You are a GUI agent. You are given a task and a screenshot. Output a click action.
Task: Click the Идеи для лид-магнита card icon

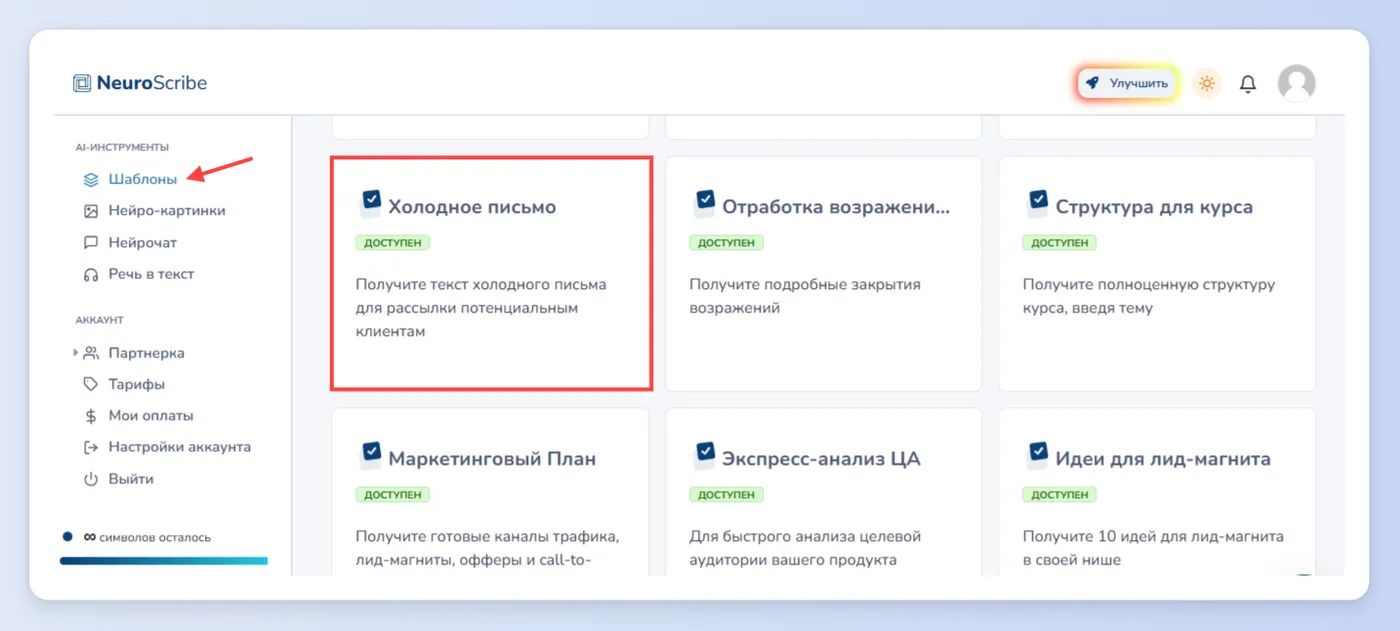pyautogui.click(x=1037, y=456)
